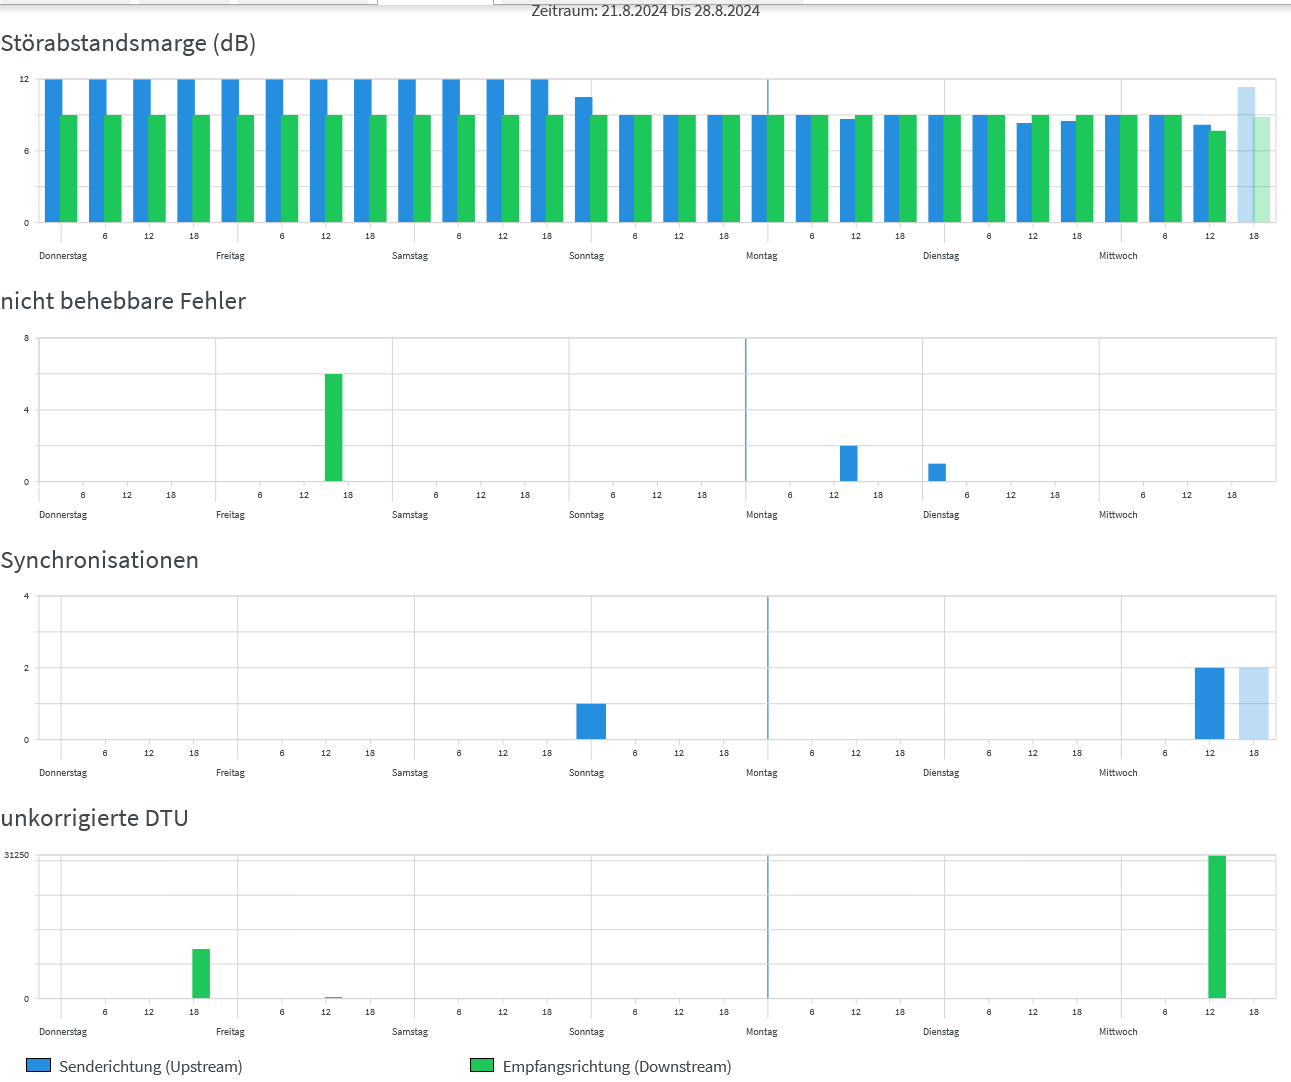Screen dimensions: 1291x1082
Task: Select the green Donnerstag bar in unkorrigierte DTU
Action: coord(201,974)
